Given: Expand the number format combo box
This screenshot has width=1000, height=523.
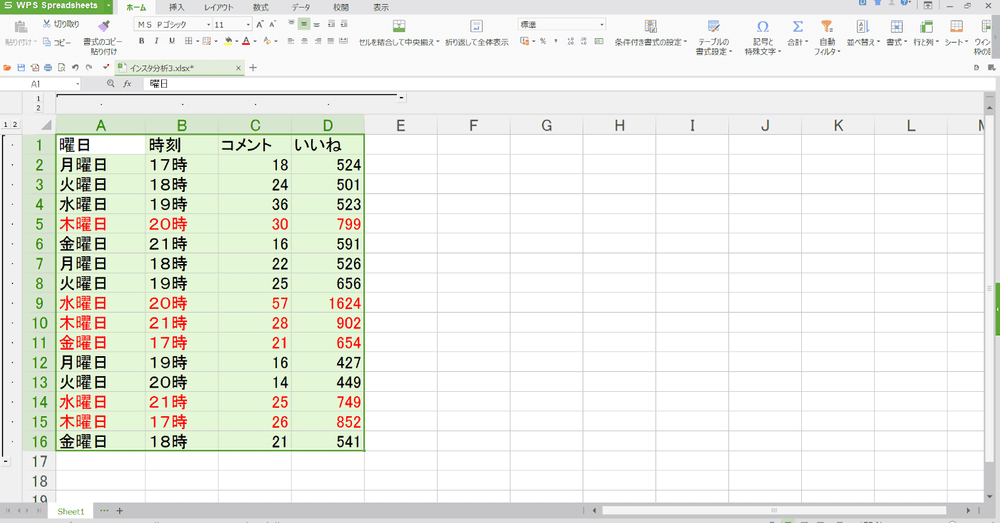Looking at the screenshot, I should point(601,24).
